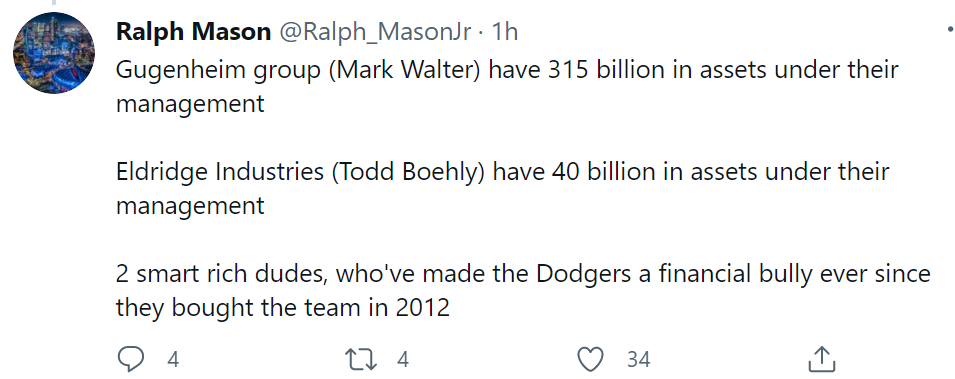
Task: Click the reply speech bubble icon
Action: point(130,359)
